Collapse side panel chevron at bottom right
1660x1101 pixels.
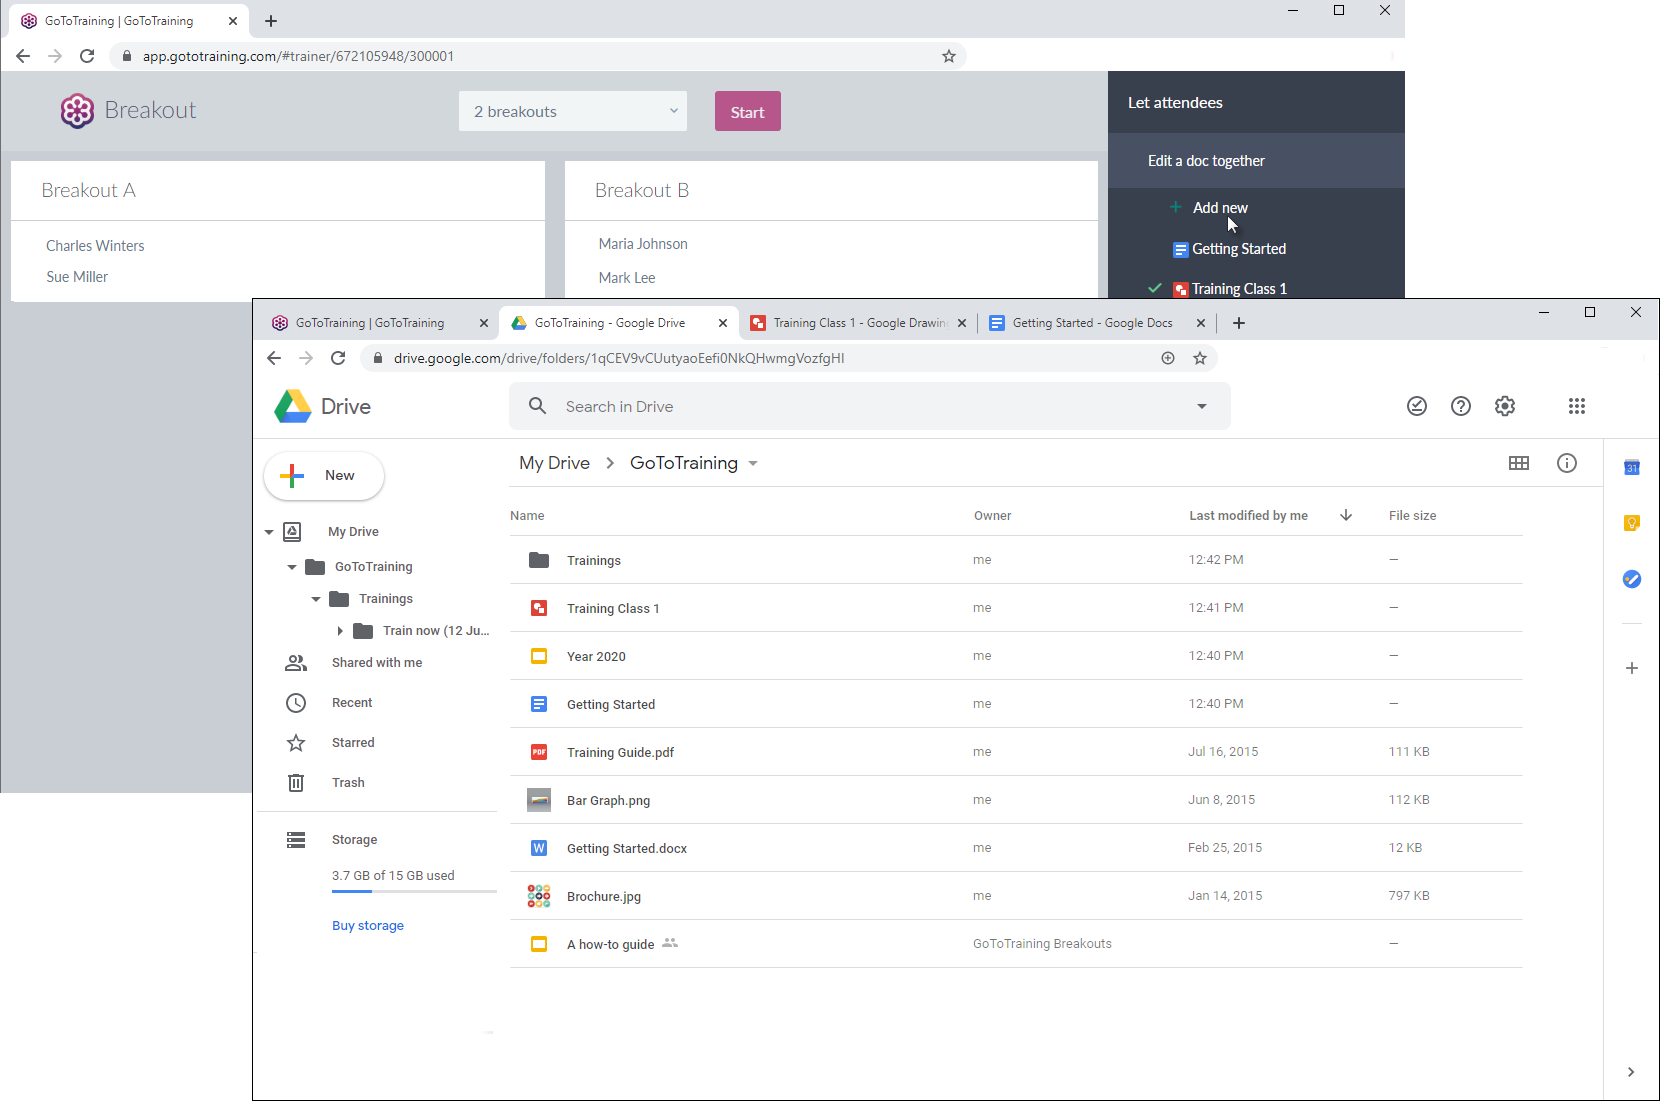(x=1631, y=1072)
